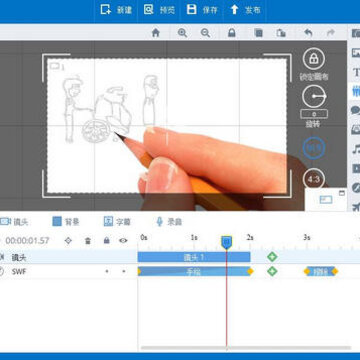Select the 镜头 track row
The height and width of the screenshot is (360, 360).
(x=68, y=257)
